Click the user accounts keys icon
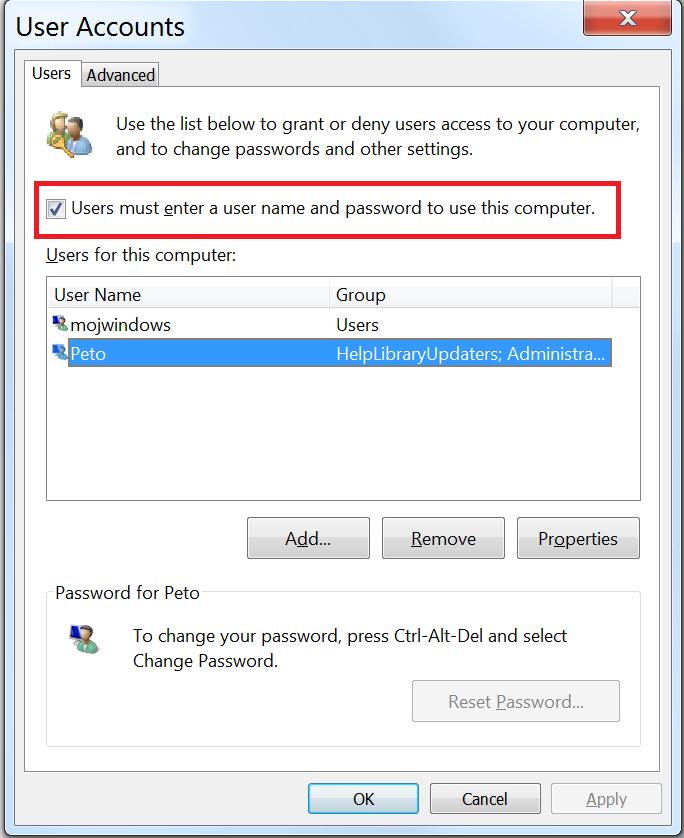This screenshot has width=684, height=838. [x=69, y=135]
